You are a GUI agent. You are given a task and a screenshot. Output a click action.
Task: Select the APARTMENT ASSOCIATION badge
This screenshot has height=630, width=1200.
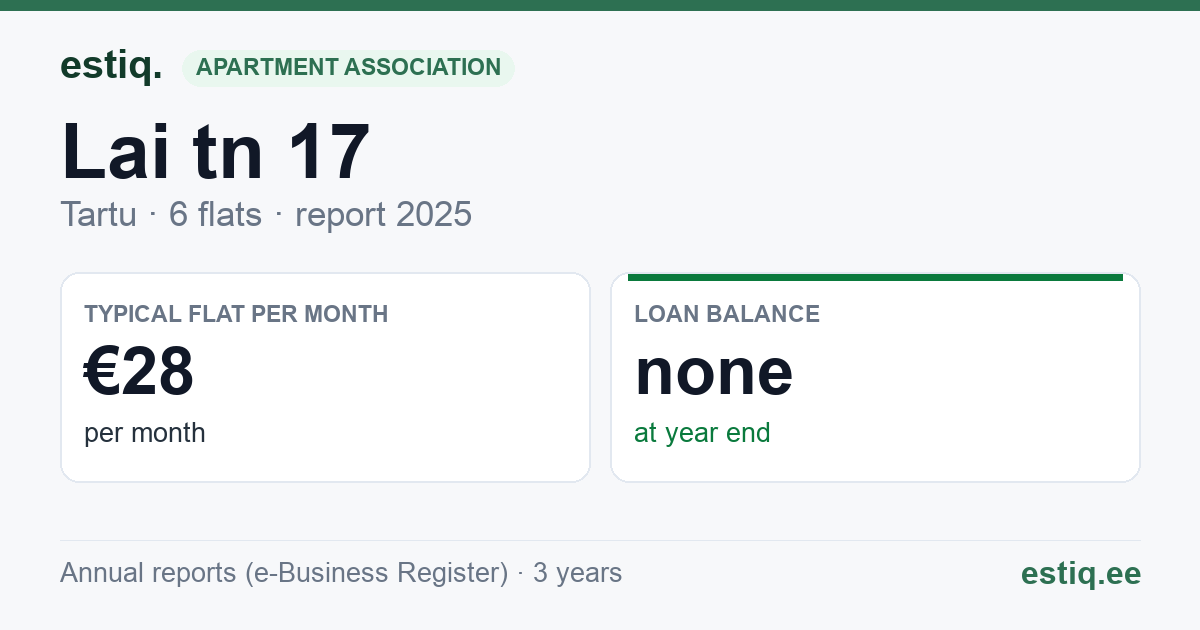[348, 68]
